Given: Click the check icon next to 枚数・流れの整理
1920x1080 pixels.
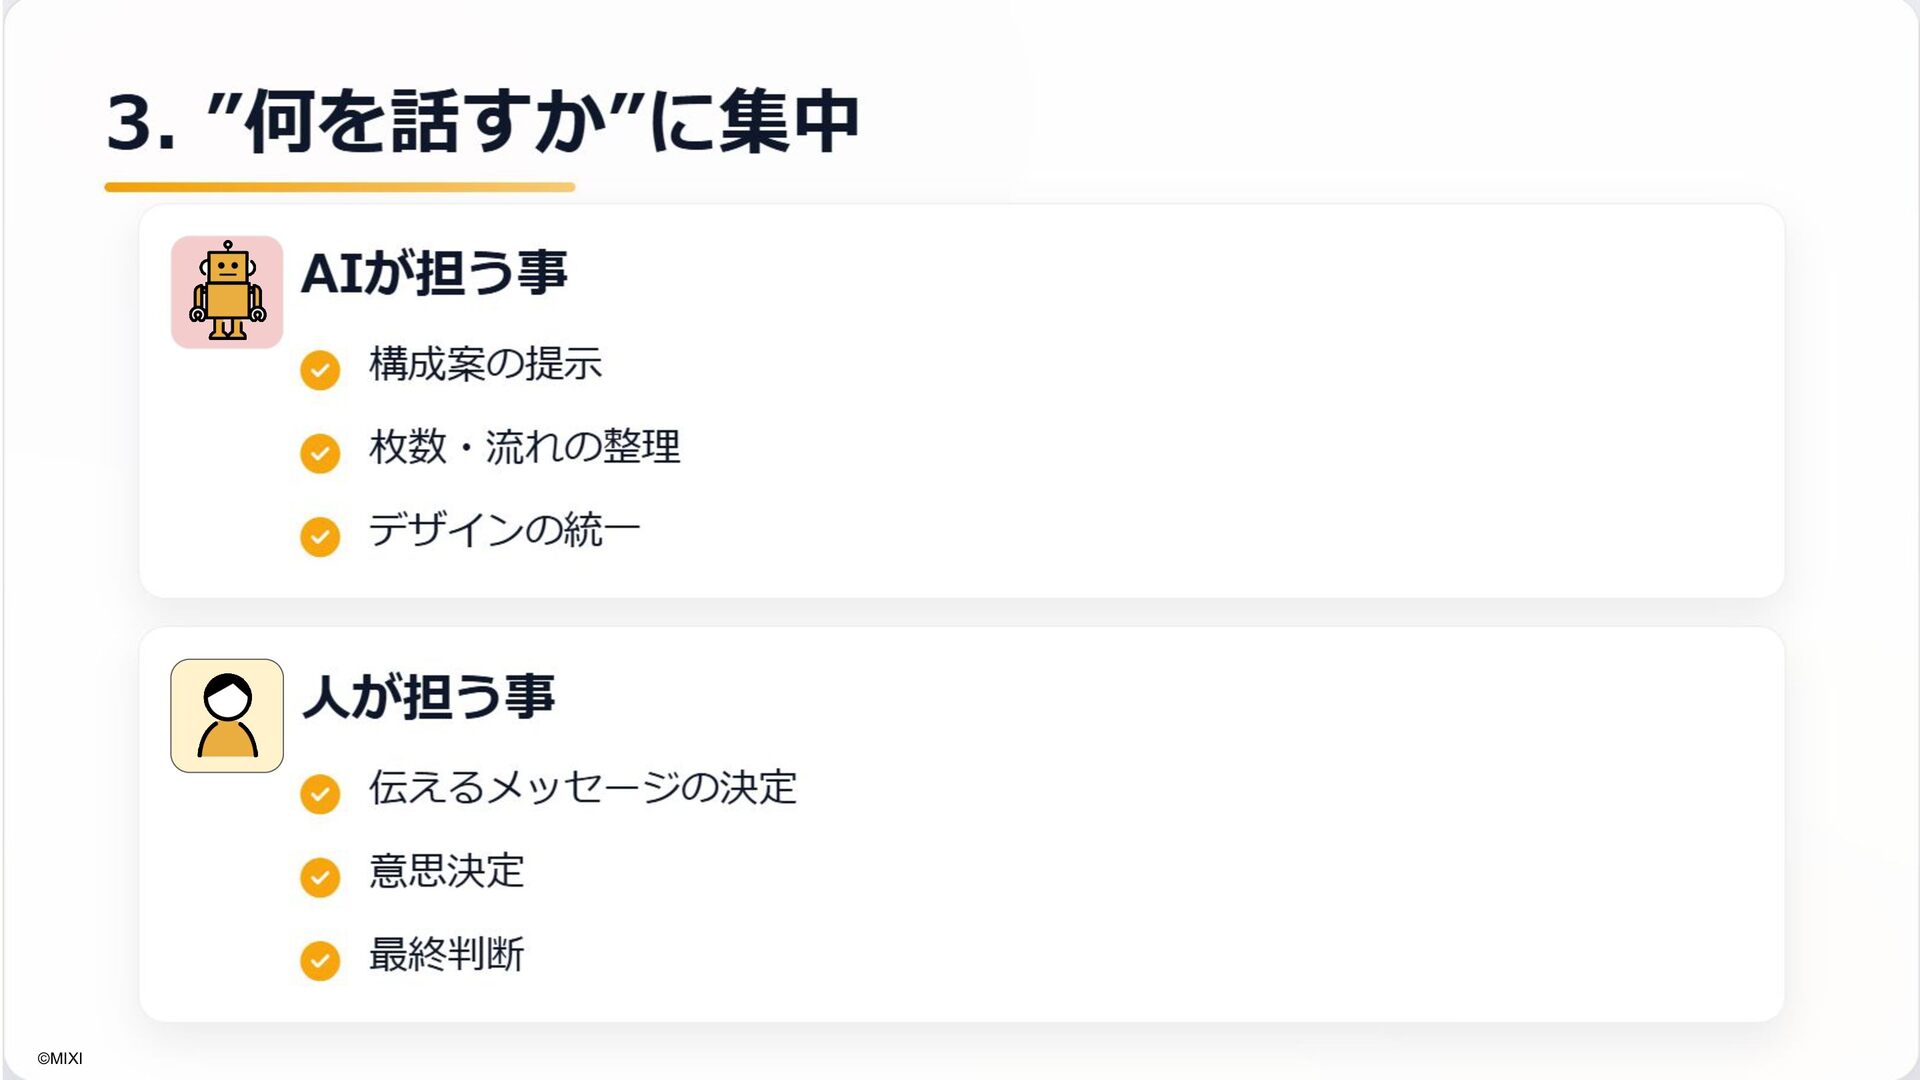Looking at the screenshot, I should point(320,453).
